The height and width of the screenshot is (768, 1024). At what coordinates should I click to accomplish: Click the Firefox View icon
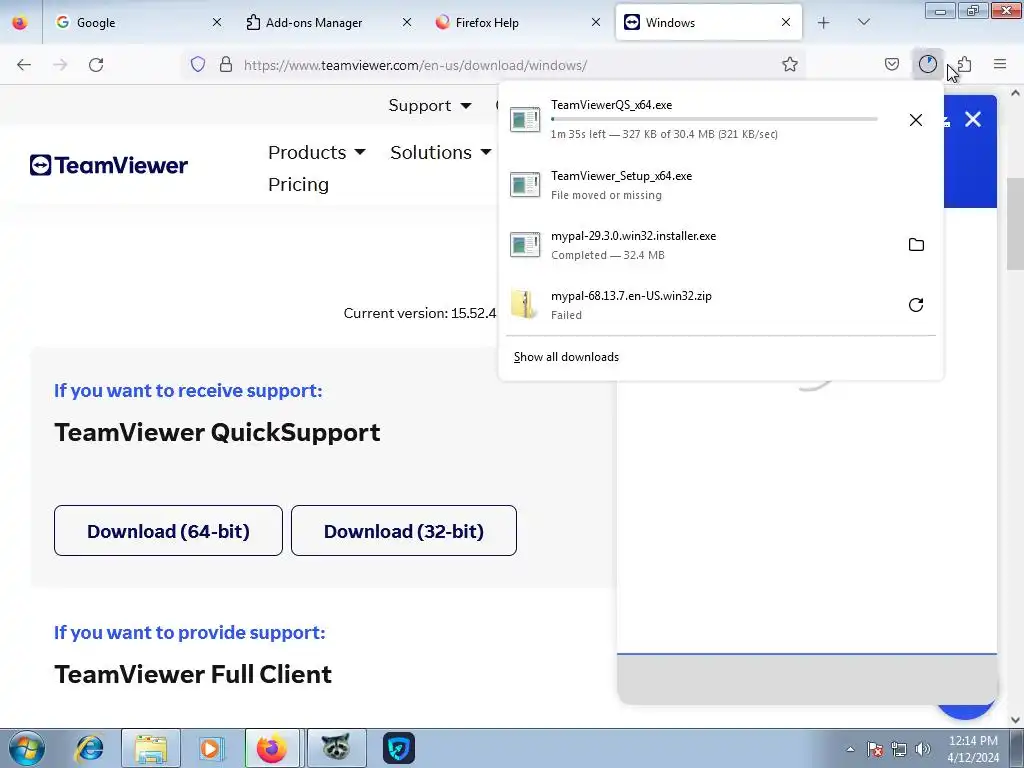20,22
